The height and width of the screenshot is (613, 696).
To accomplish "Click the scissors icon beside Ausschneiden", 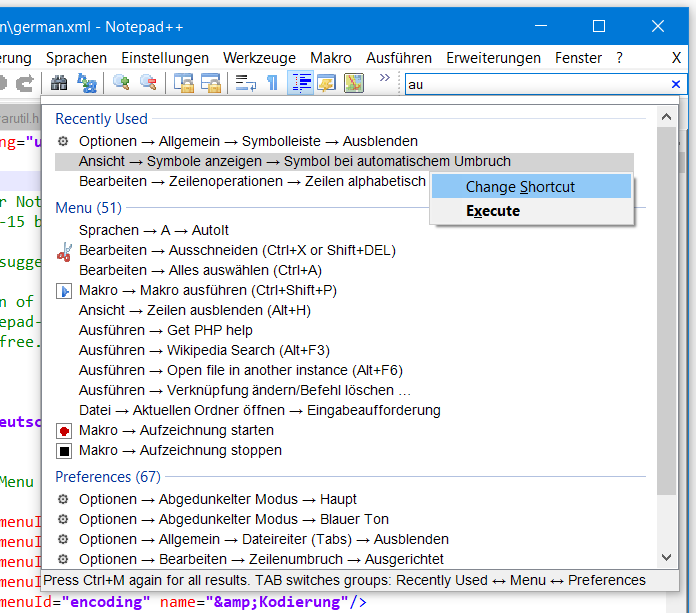I will 64,251.
